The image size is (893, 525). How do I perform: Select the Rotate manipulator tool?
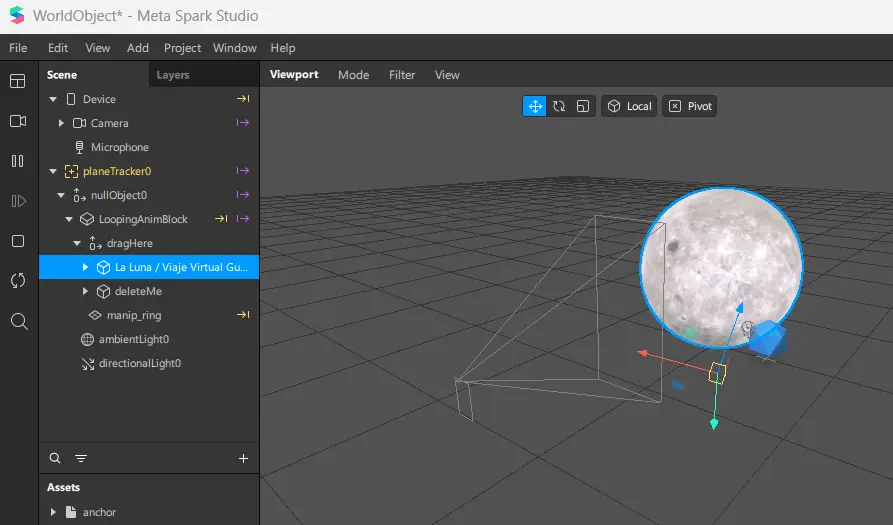tap(559, 106)
